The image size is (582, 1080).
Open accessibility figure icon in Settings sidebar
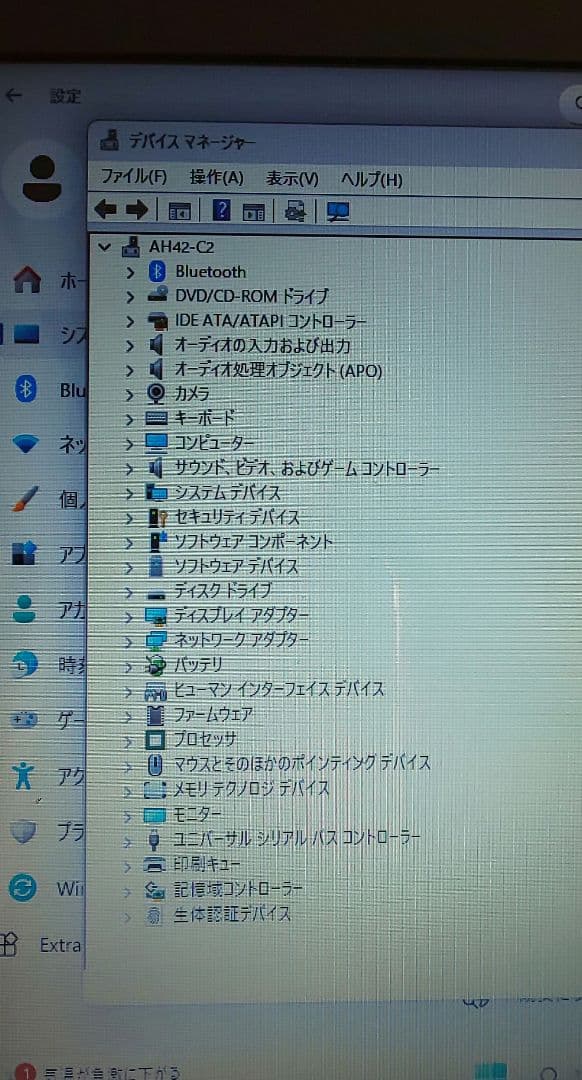coord(24,776)
